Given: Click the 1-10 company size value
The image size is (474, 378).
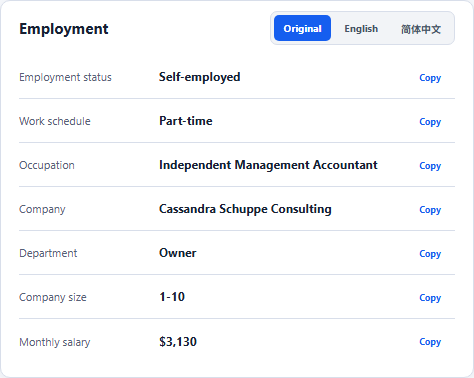Looking at the screenshot, I should [x=172, y=297].
